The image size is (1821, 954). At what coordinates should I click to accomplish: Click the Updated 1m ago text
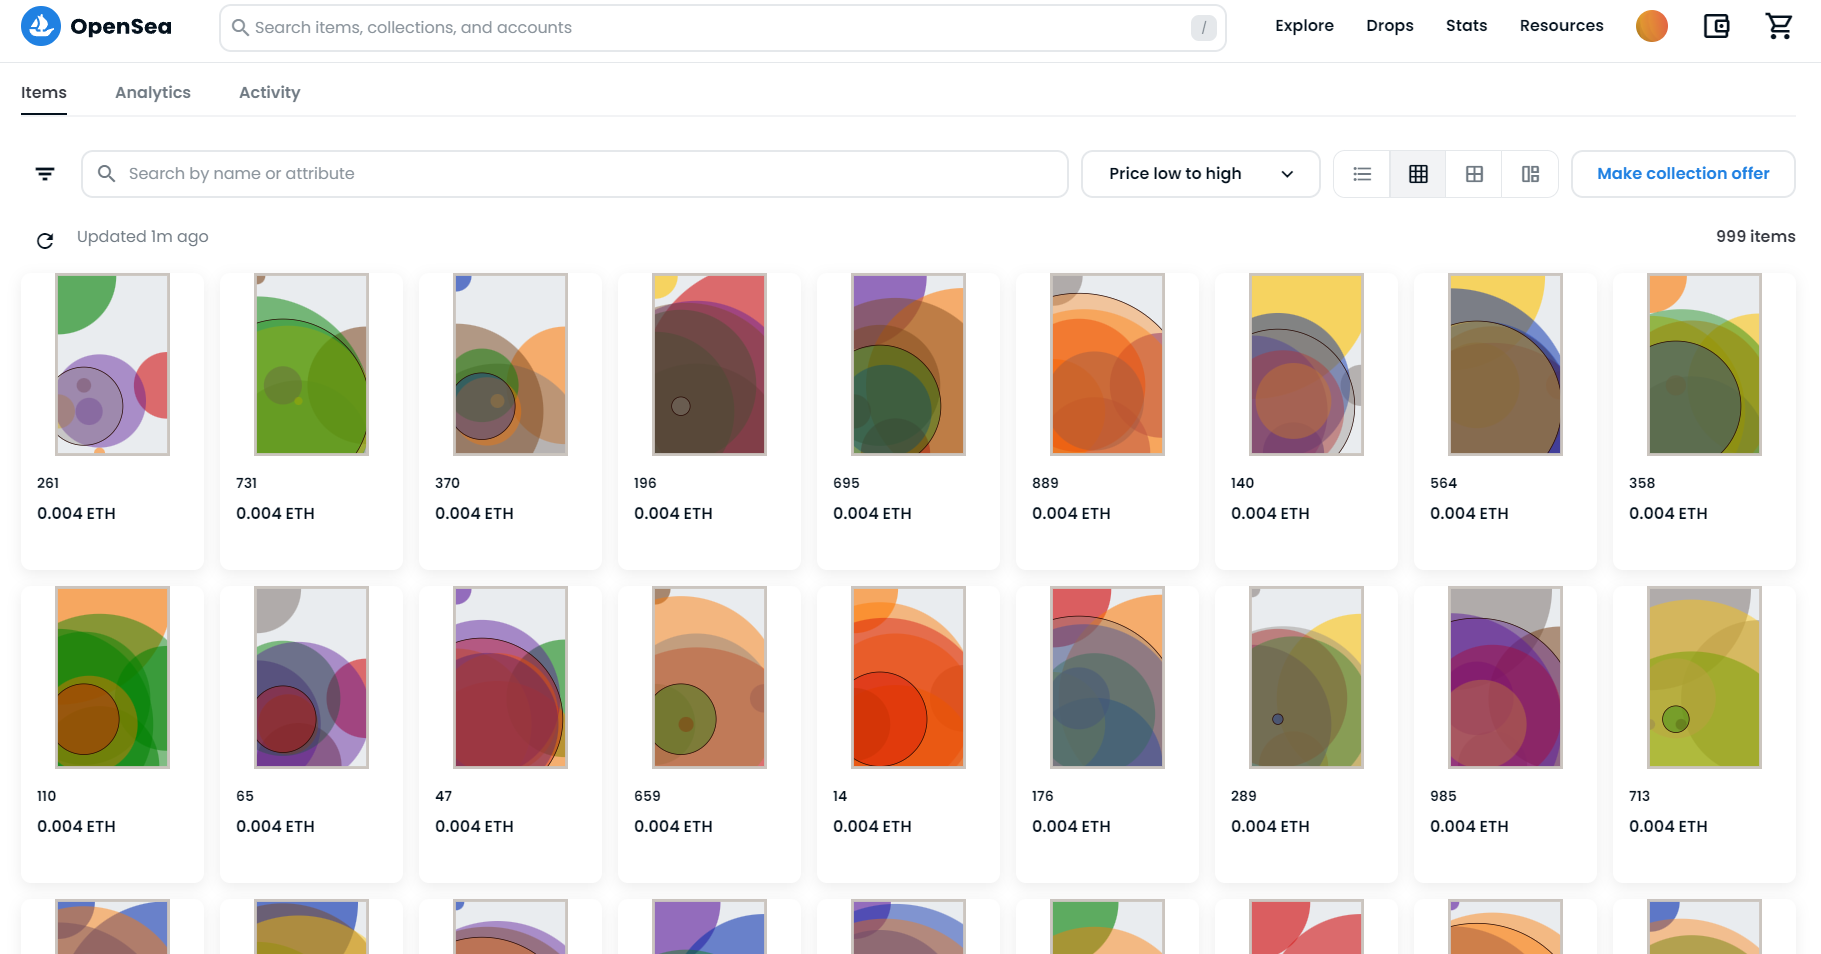pyautogui.click(x=143, y=237)
